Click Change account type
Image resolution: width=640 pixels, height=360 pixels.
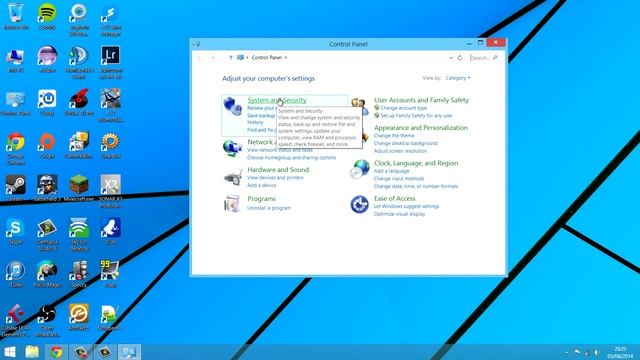click(404, 108)
